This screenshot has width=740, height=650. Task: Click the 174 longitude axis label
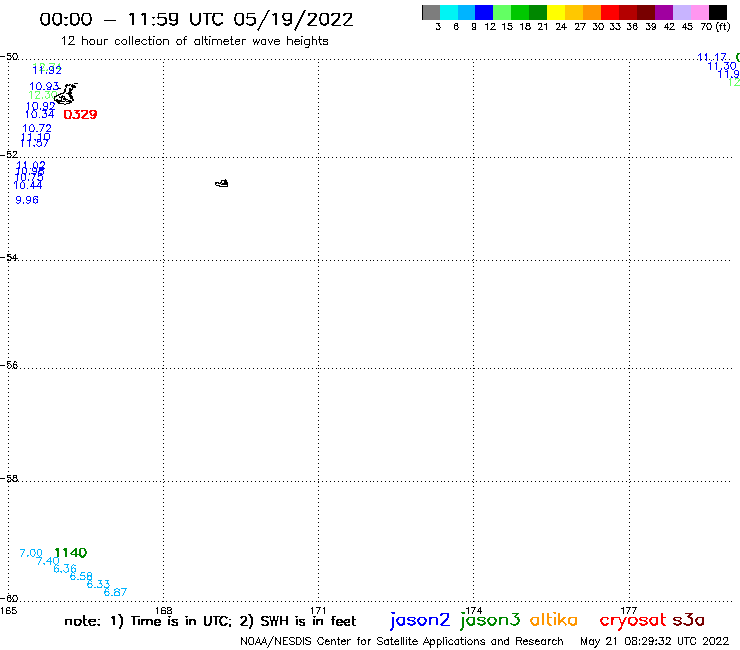[474, 610]
